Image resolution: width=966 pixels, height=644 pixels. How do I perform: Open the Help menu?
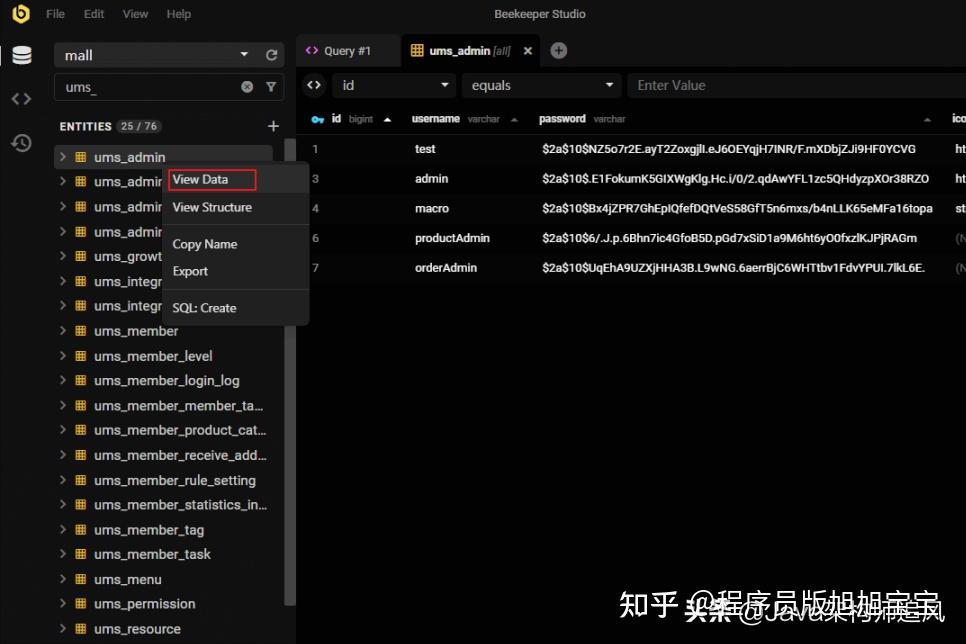[x=179, y=14]
